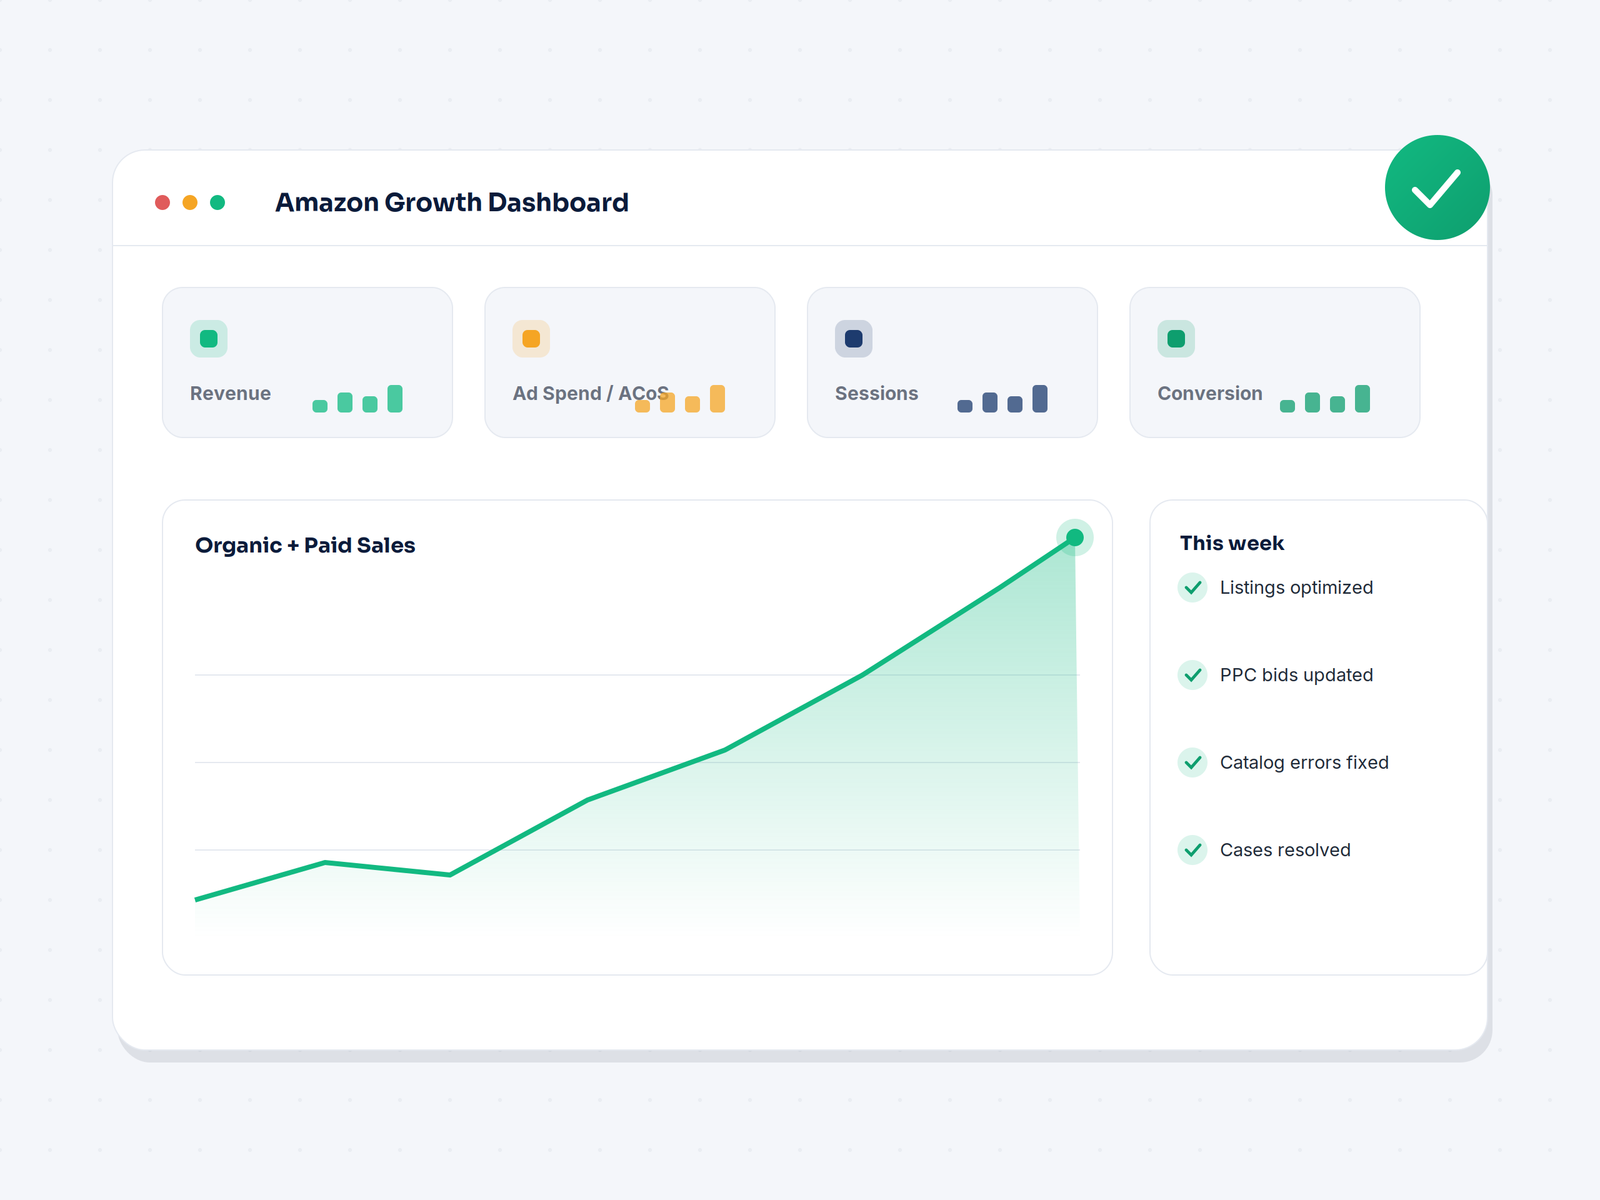Click the This week heading
The width and height of the screenshot is (1600, 1200).
(x=1232, y=543)
